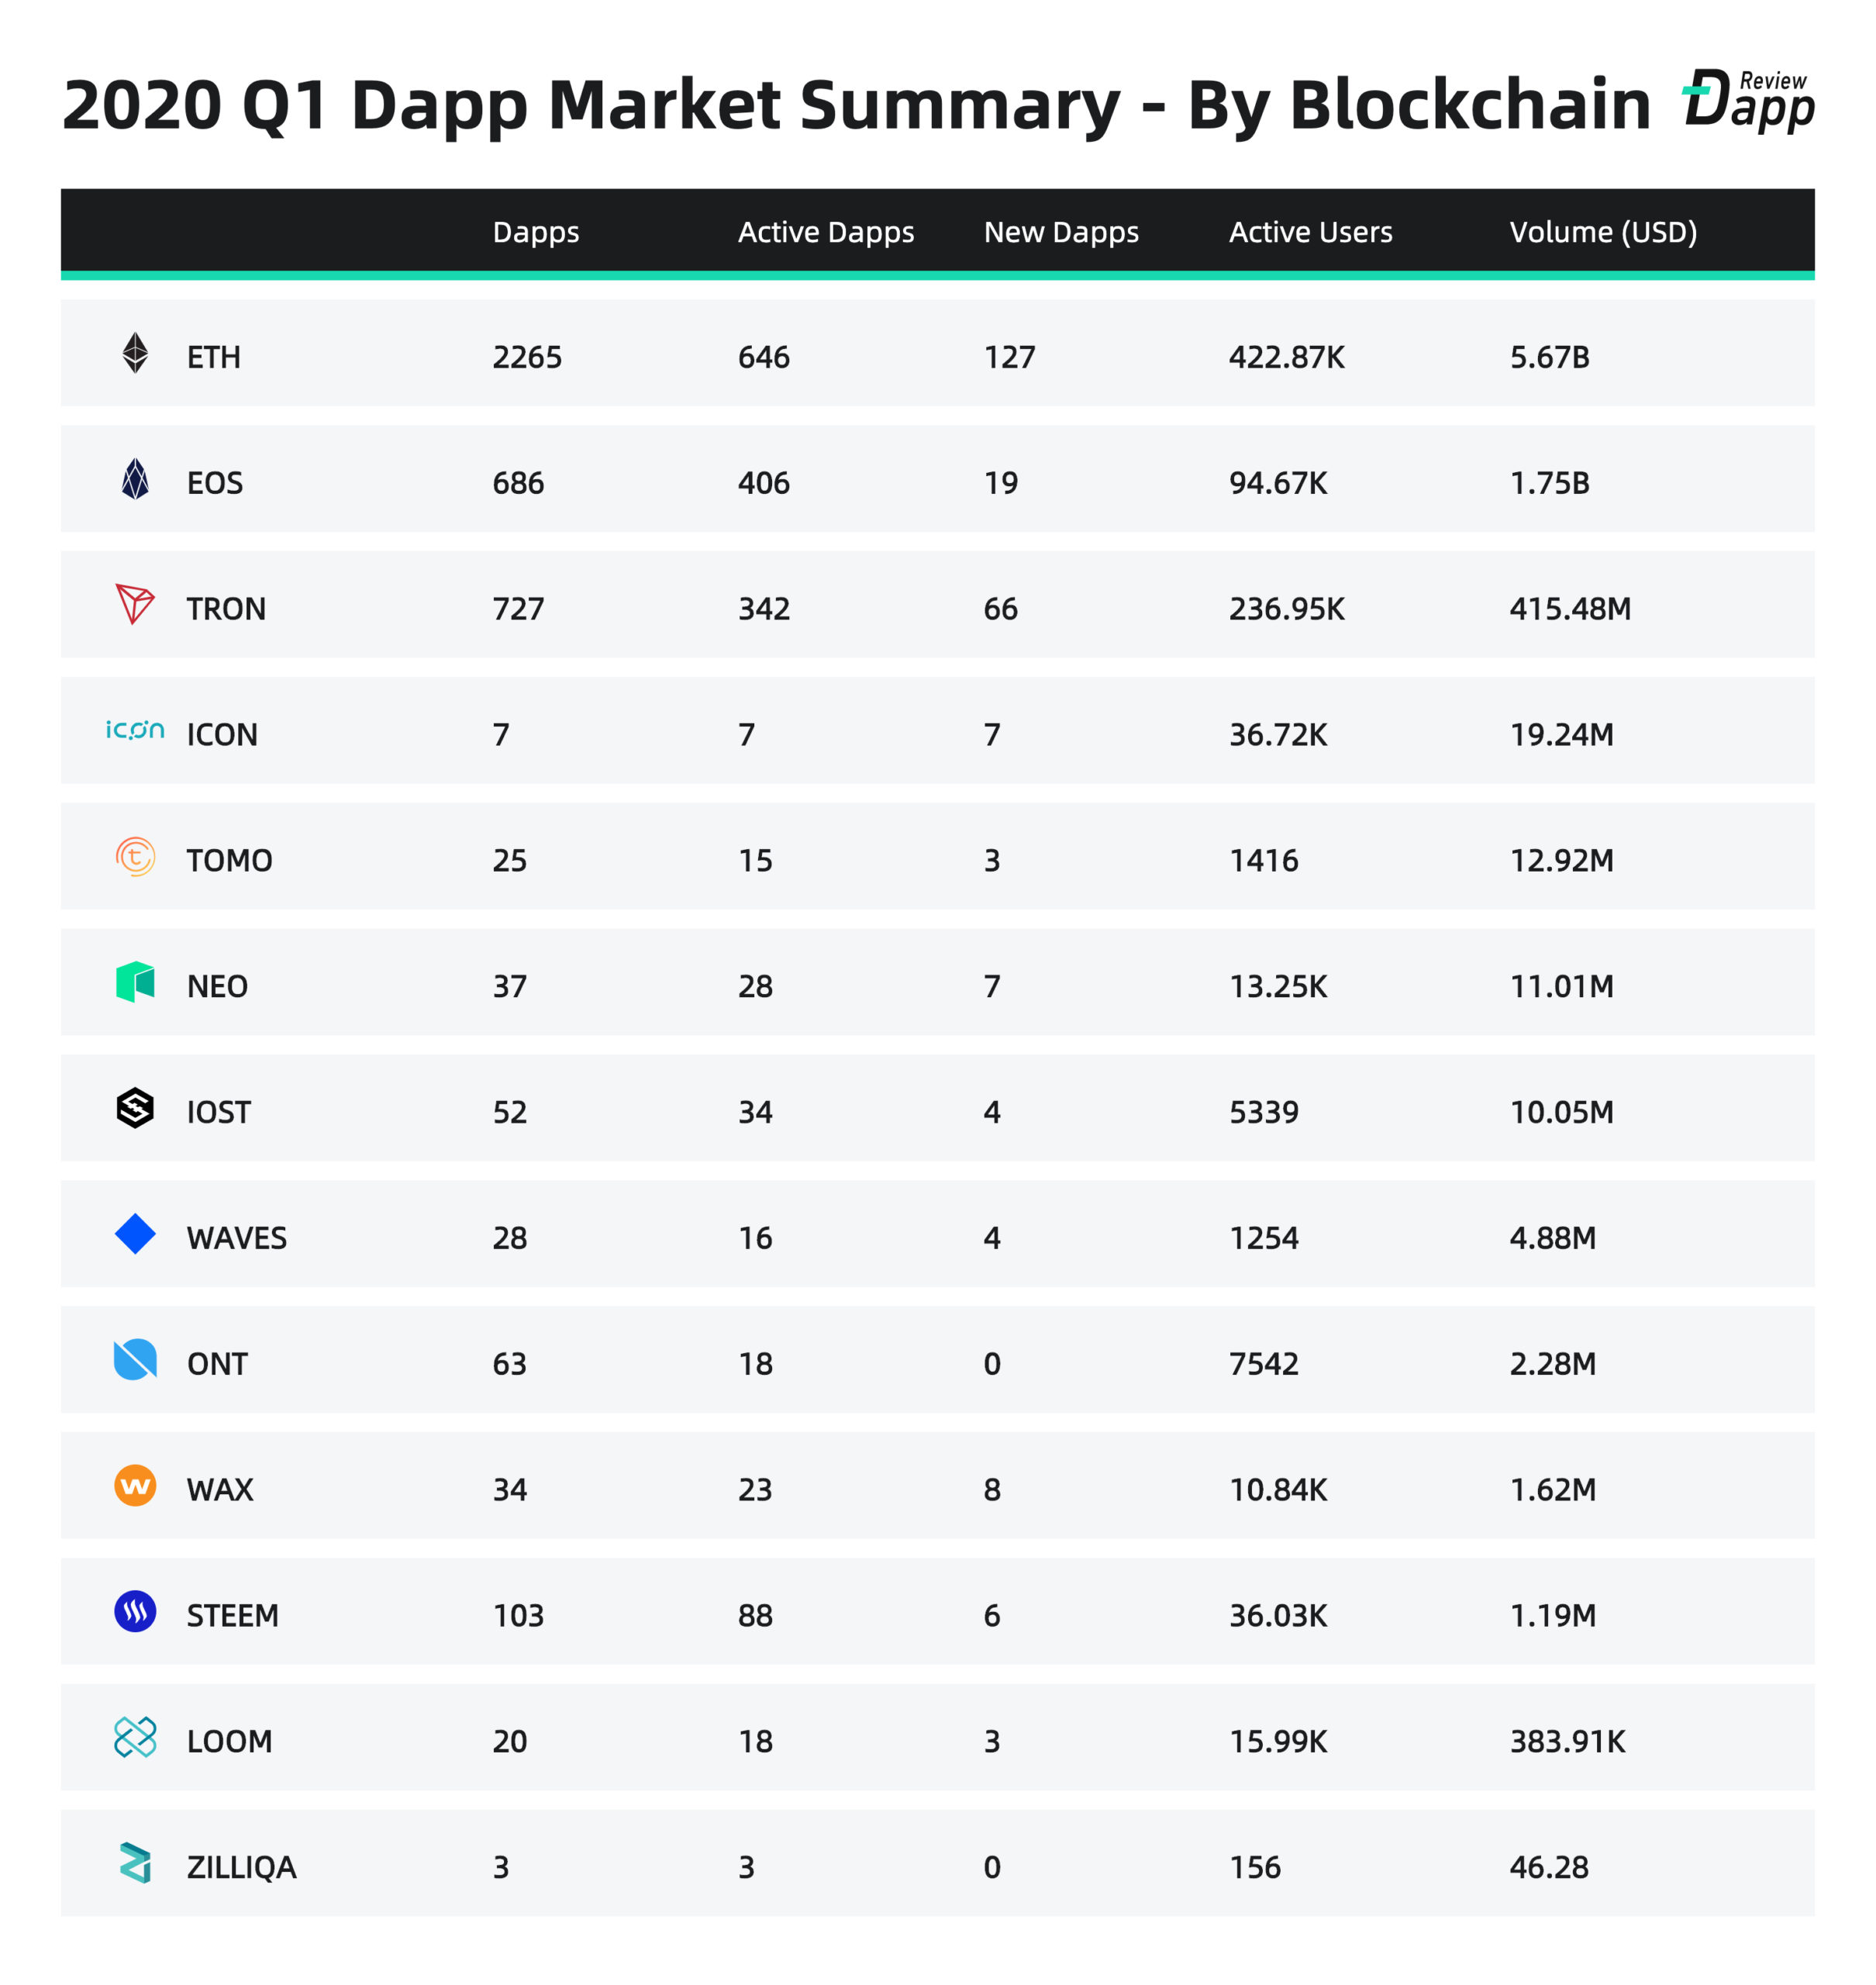This screenshot has height=1985, width=1876.
Task: Click the blue WAVES diamond icon
Action: (135, 1234)
